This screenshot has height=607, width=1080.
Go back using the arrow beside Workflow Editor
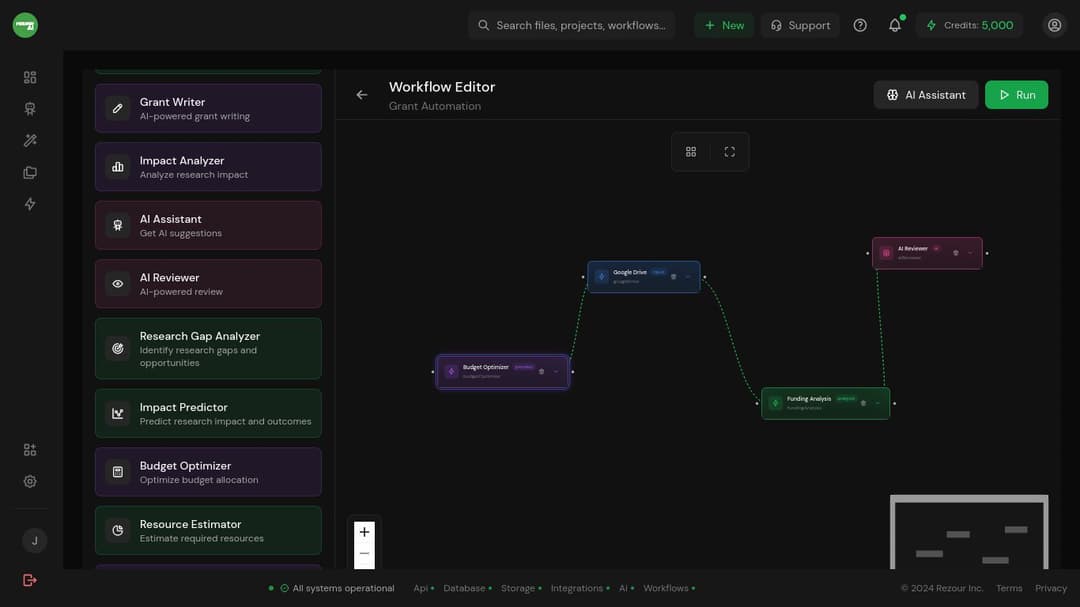point(362,95)
